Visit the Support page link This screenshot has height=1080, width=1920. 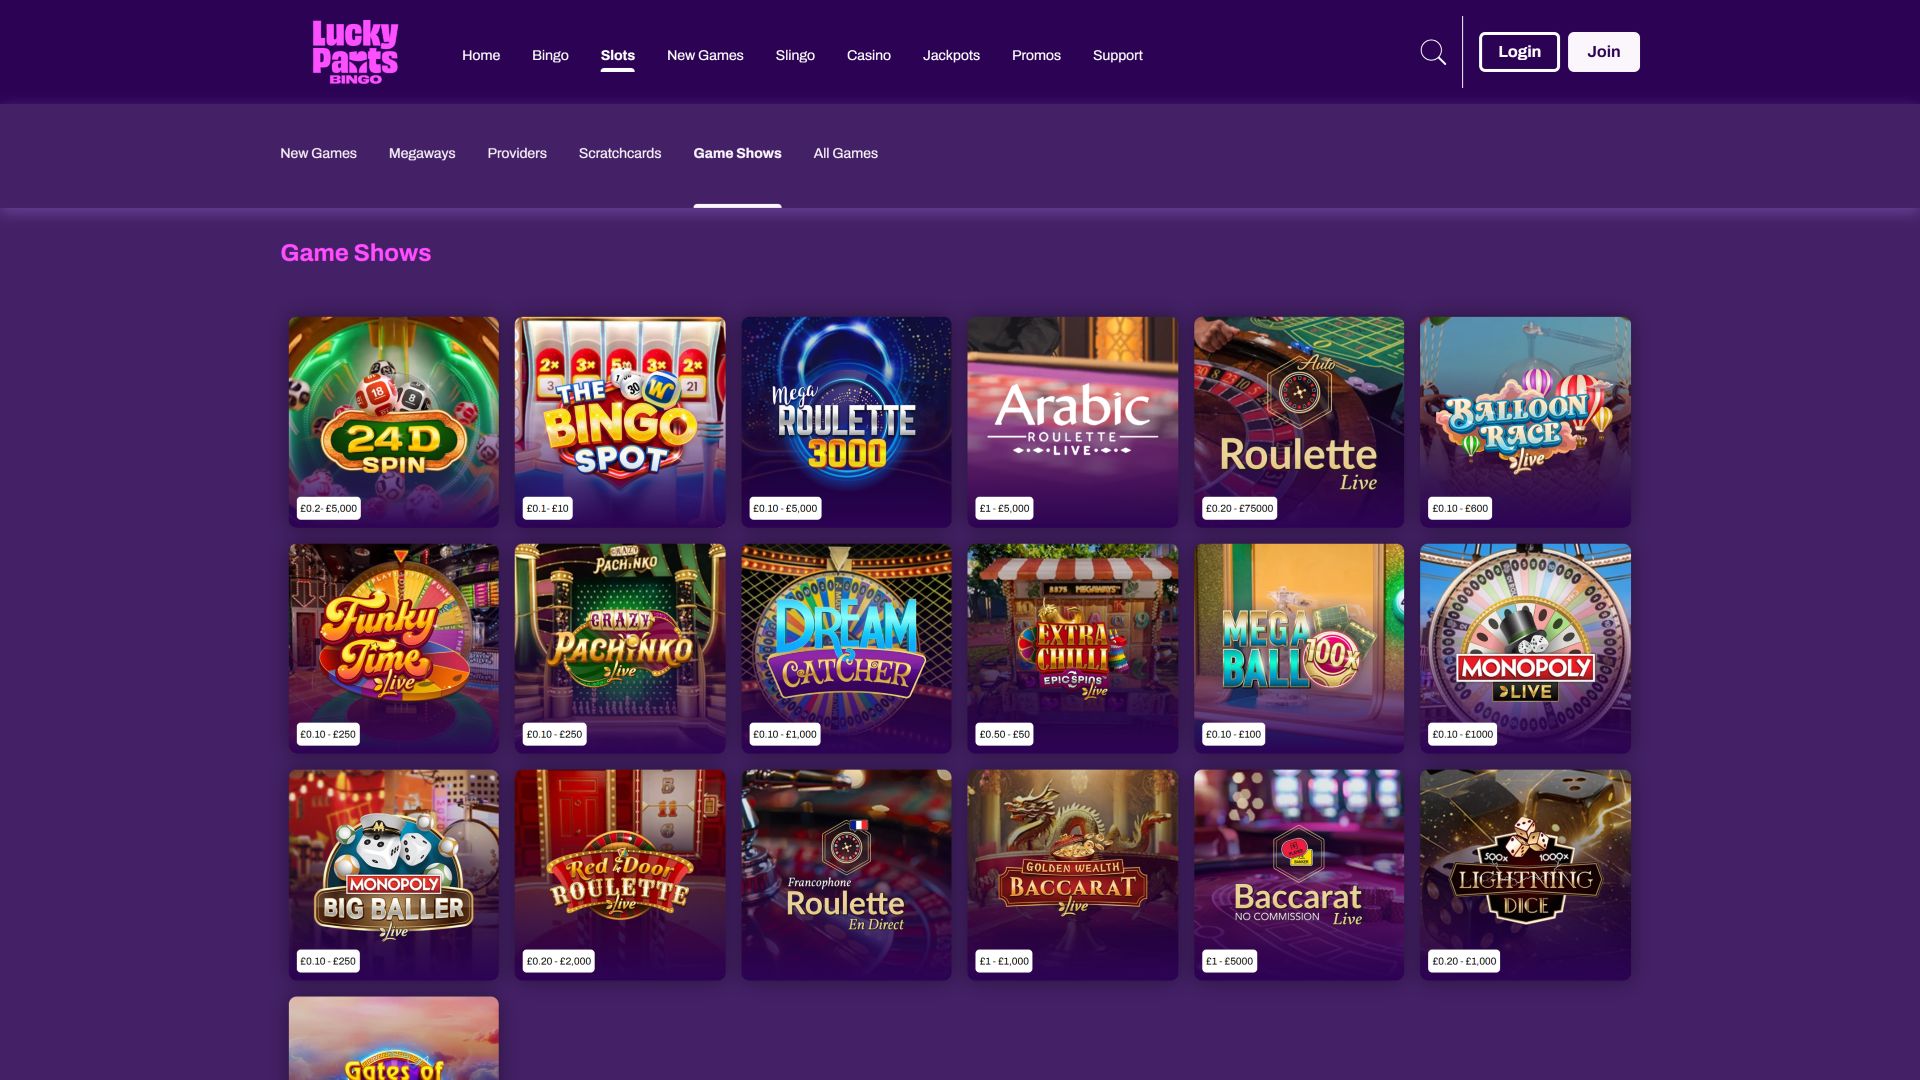tap(1117, 55)
